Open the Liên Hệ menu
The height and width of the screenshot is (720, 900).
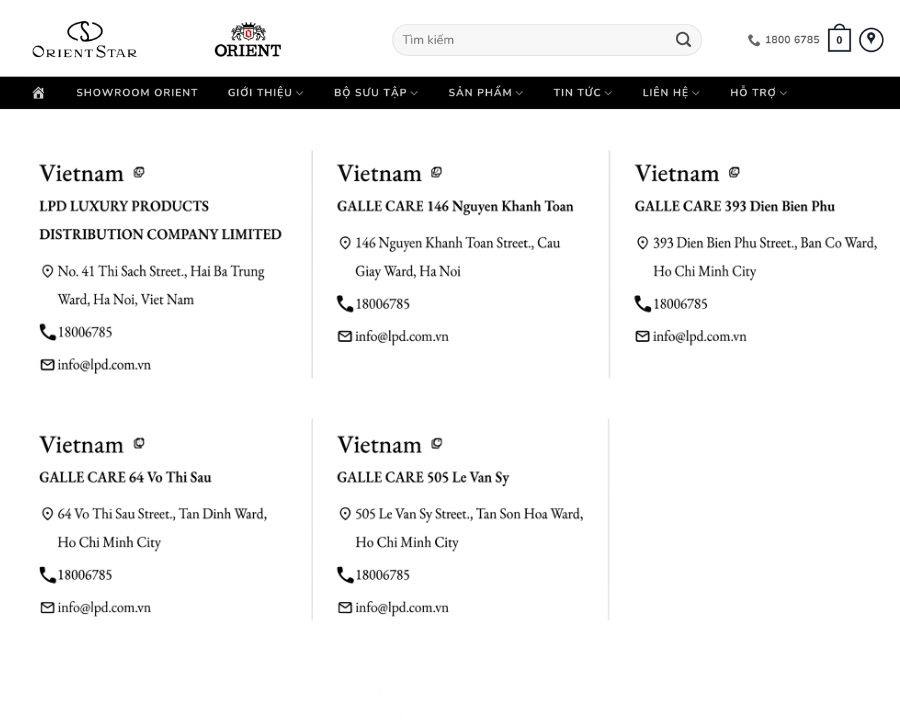670,92
